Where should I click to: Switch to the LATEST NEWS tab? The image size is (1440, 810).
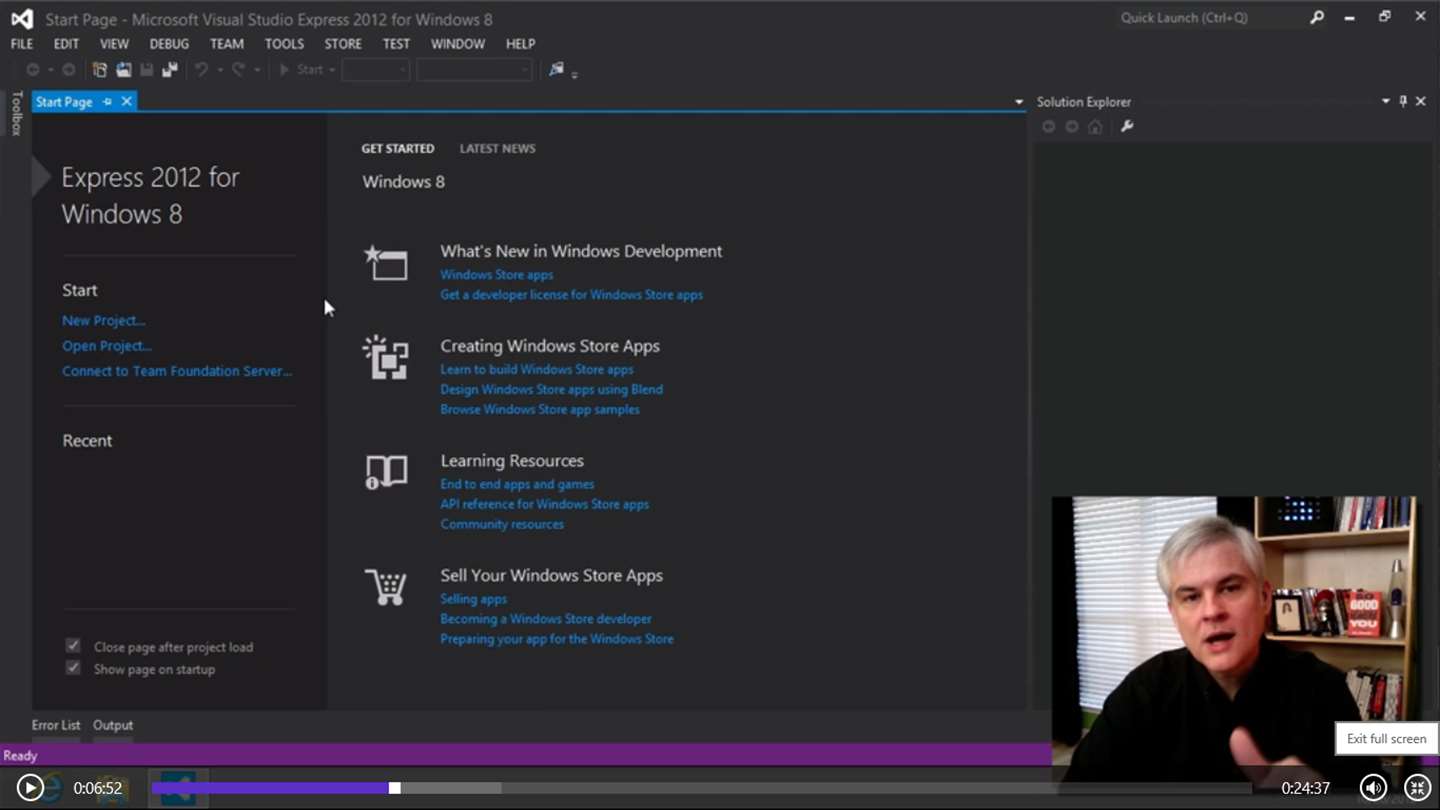click(497, 148)
